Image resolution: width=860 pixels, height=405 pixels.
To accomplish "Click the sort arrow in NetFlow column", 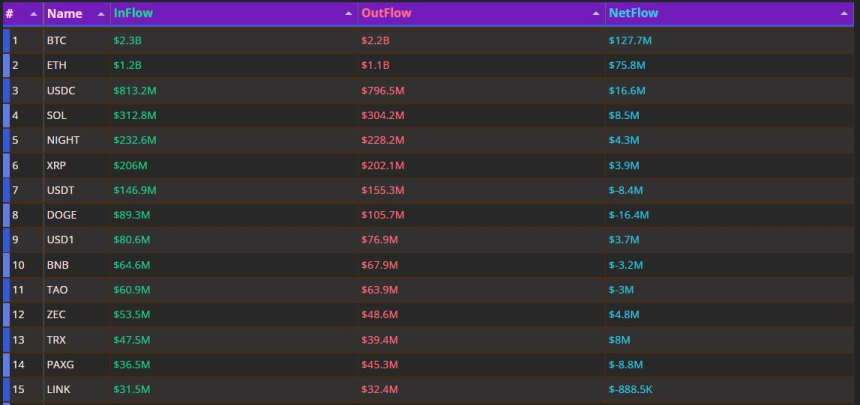I will pyautogui.click(x=845, y=15).
